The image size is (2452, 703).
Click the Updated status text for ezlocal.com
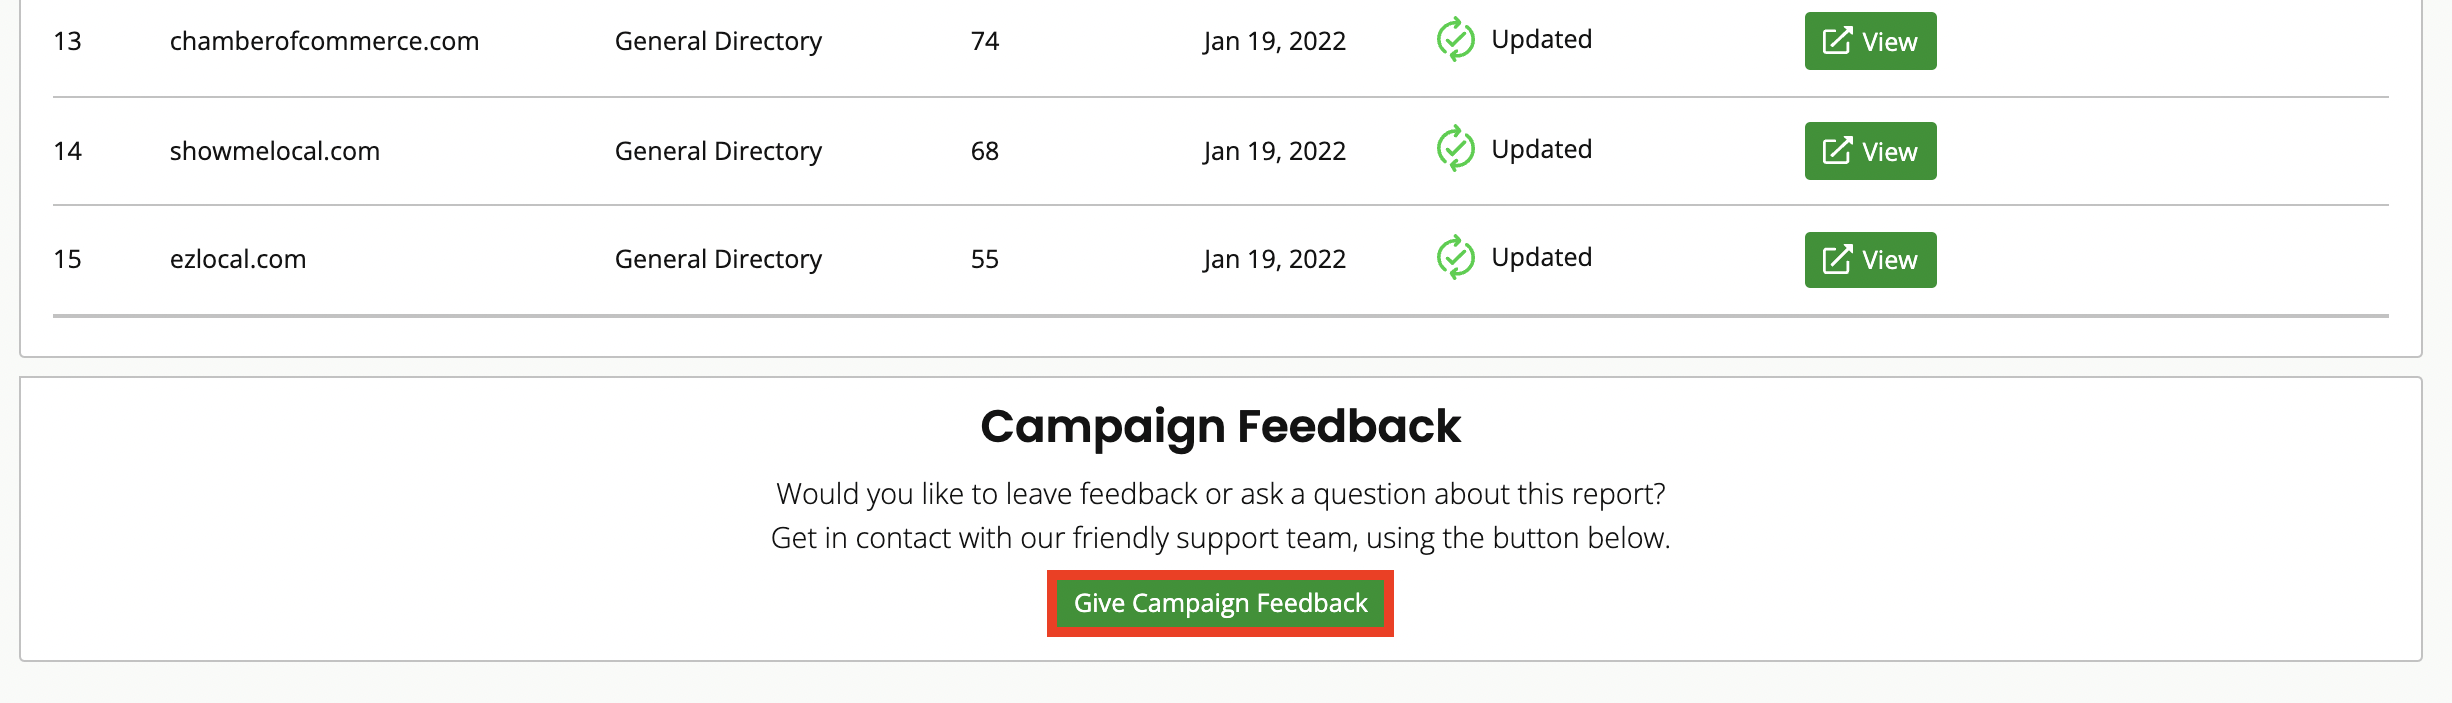(1541, 257)
